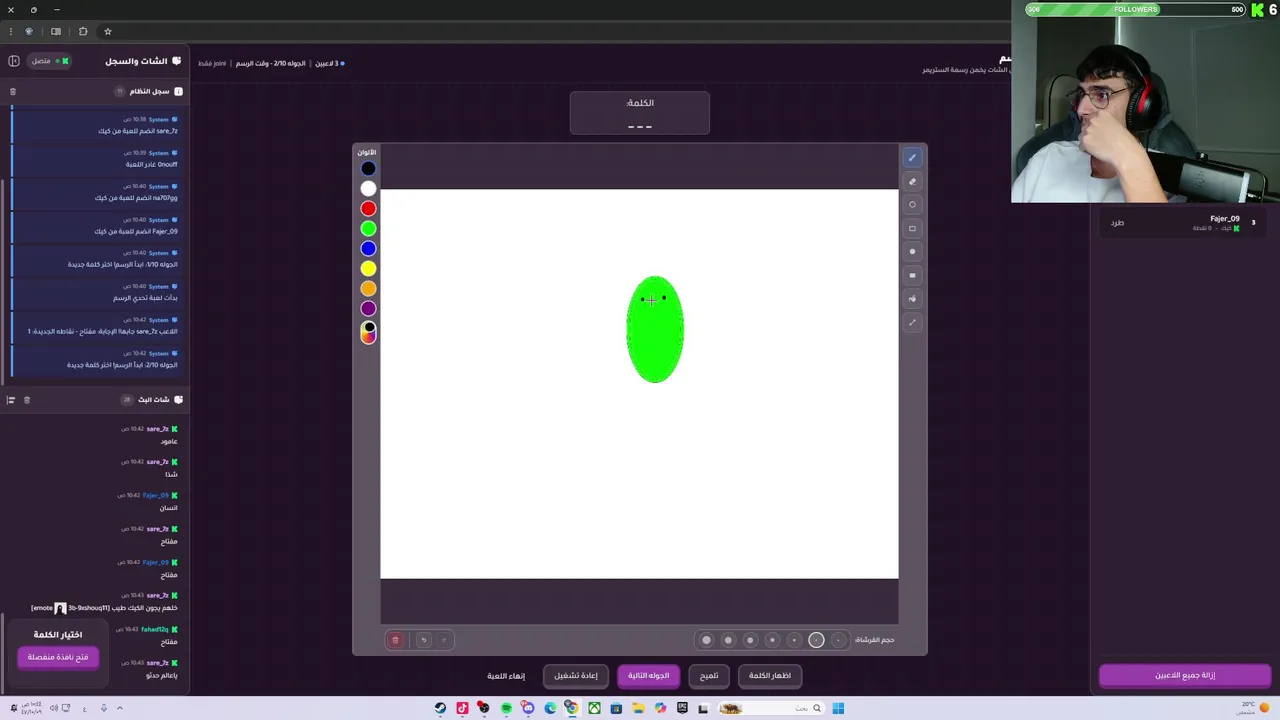
Task: Click إزالة جميع اللاعبين remove all players
Action: pos(1185,676)
